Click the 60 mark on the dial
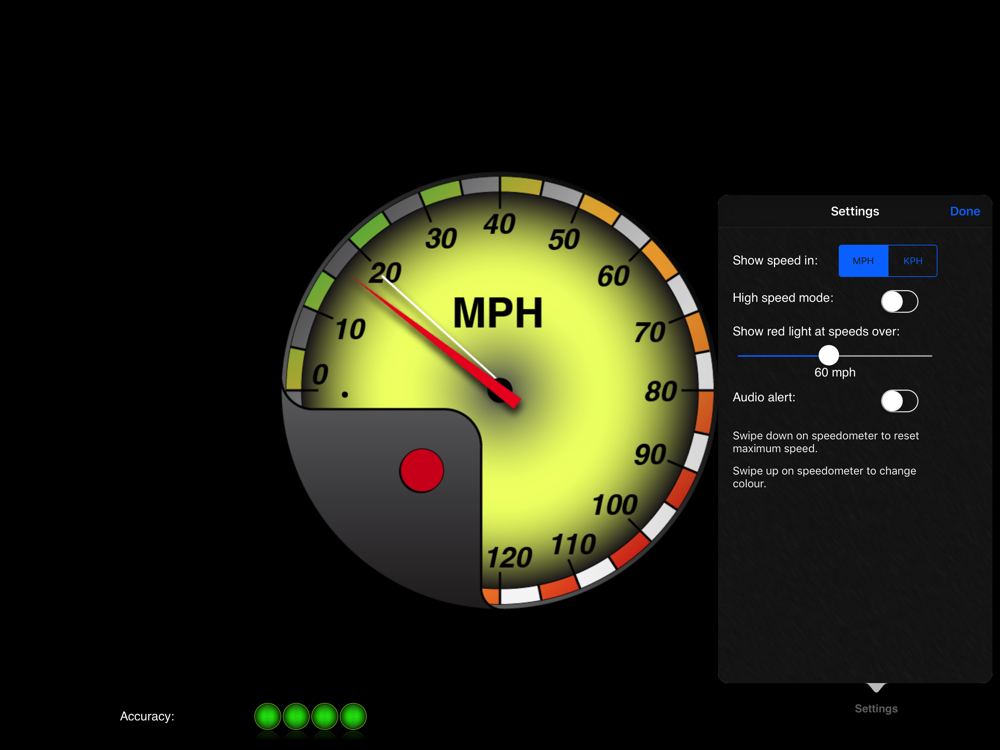Screen dimensions: 1000x750 (614, 276)
